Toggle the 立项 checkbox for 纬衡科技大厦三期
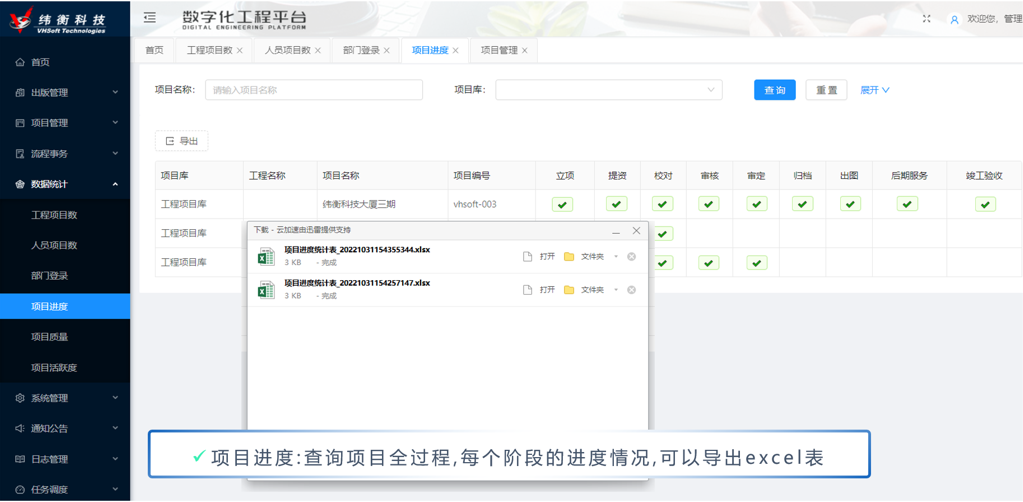Screen dimensions: 1023x502 pos(563,204)
